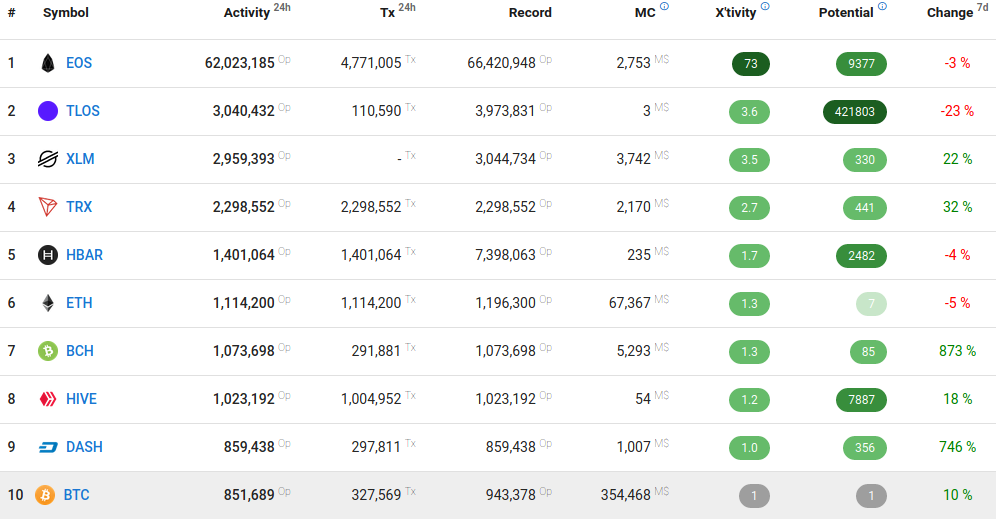Click BTC gray Potential badge 1
The image size is (996, 519).
[x=871, y=495]
